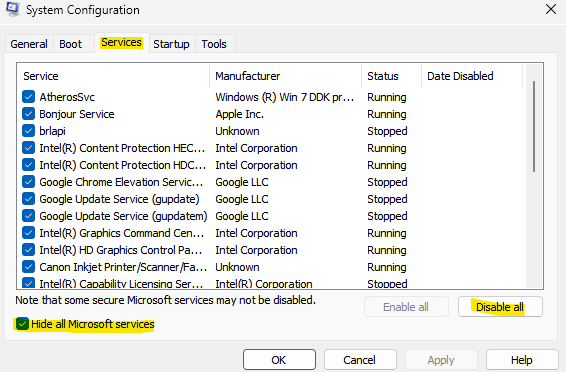Click the System Configuration title bar icon
This screenshot has height=372, width=566.
[x=12, y=9]
